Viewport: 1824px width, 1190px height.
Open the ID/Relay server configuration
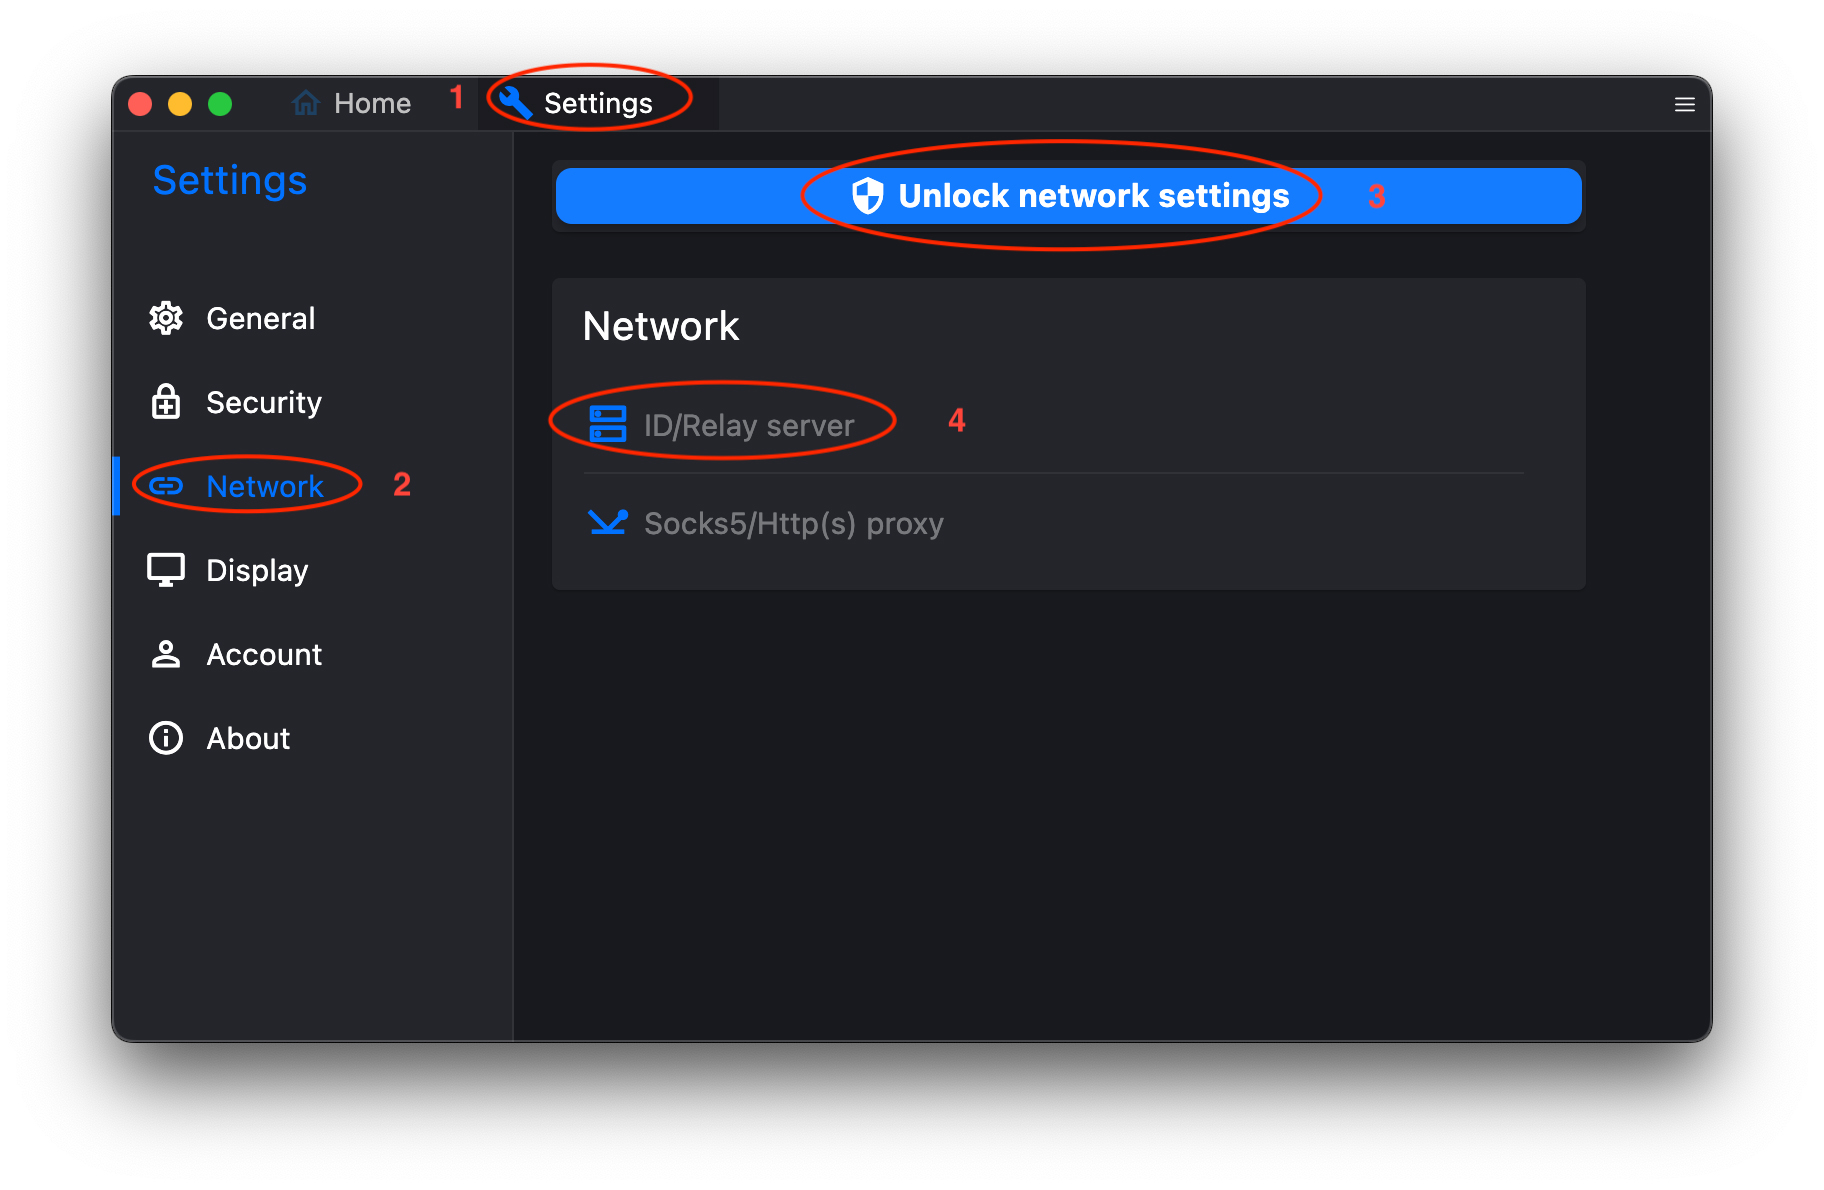pyautogui.click(x=748, y=425)
